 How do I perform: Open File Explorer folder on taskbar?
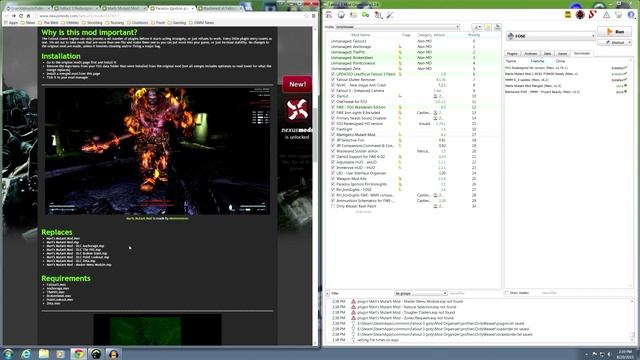pyautogui.click(x=44, y=354)
